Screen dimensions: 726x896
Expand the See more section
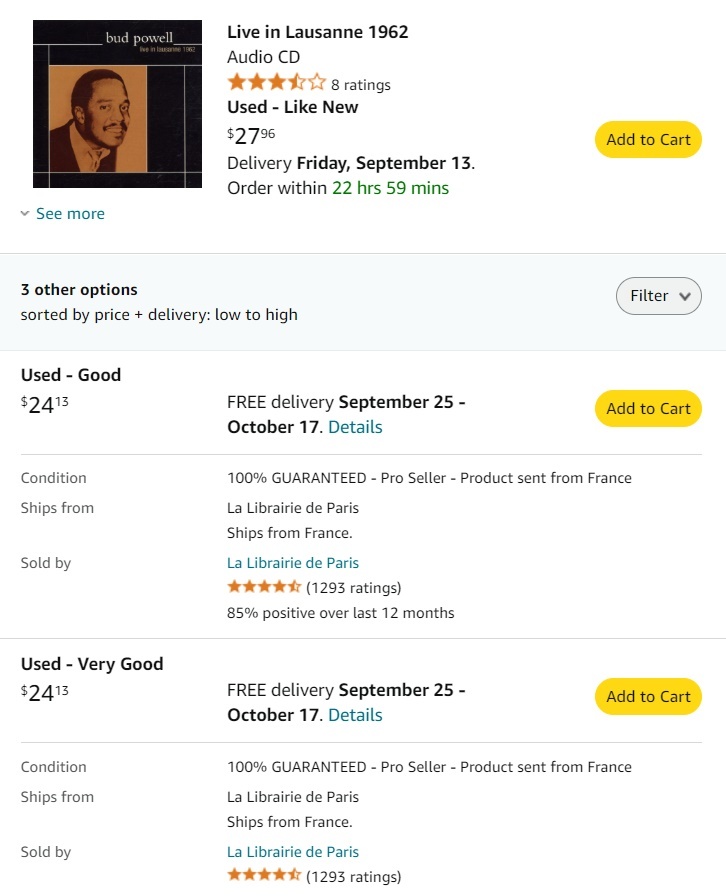click(x=70, y=214)
